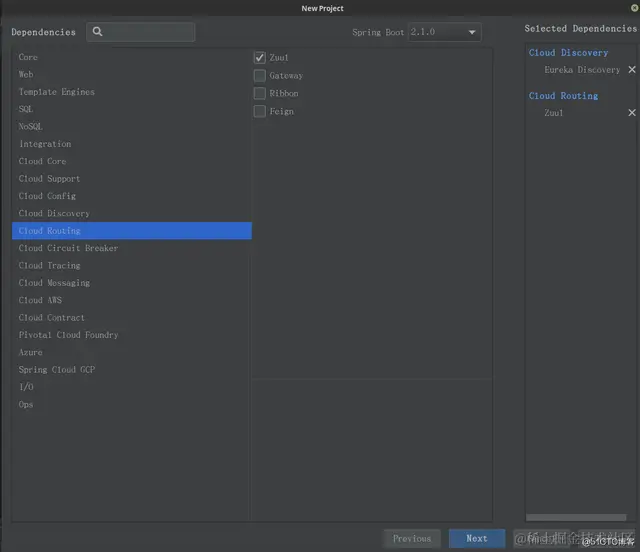Screen dimensions: 640x552
Task: Remove Eureka Discovery from selected dependencies
Action: tap(631, 70)
